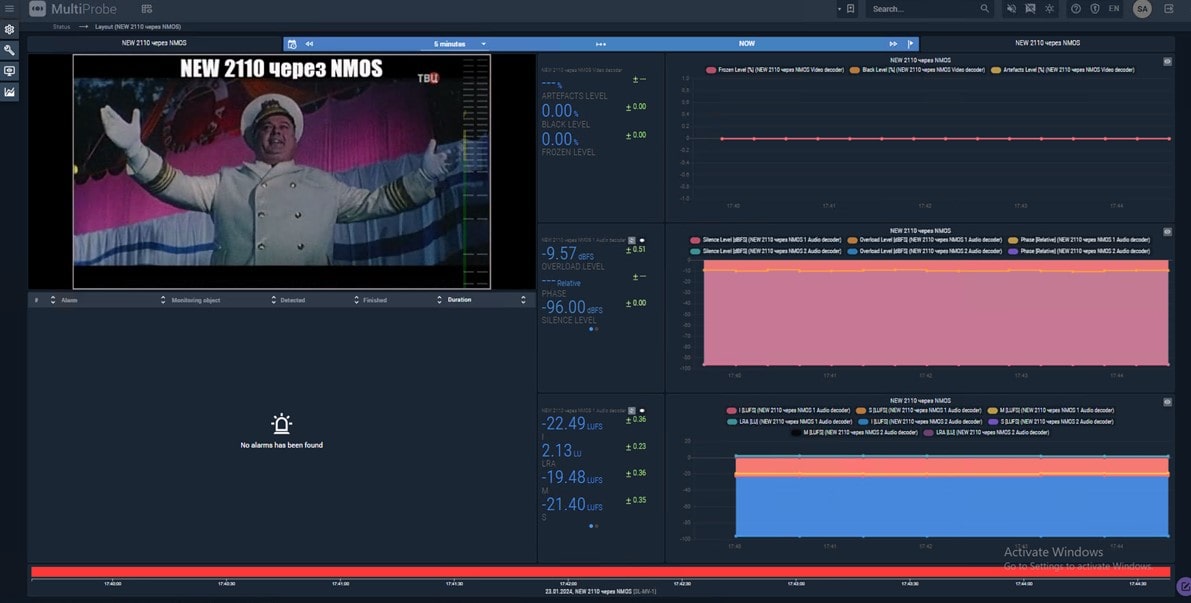Select the right NEW 2110 через NMOS tab
The height and width of the screenshot is (603, 1191).
[x=1047, y=43]
